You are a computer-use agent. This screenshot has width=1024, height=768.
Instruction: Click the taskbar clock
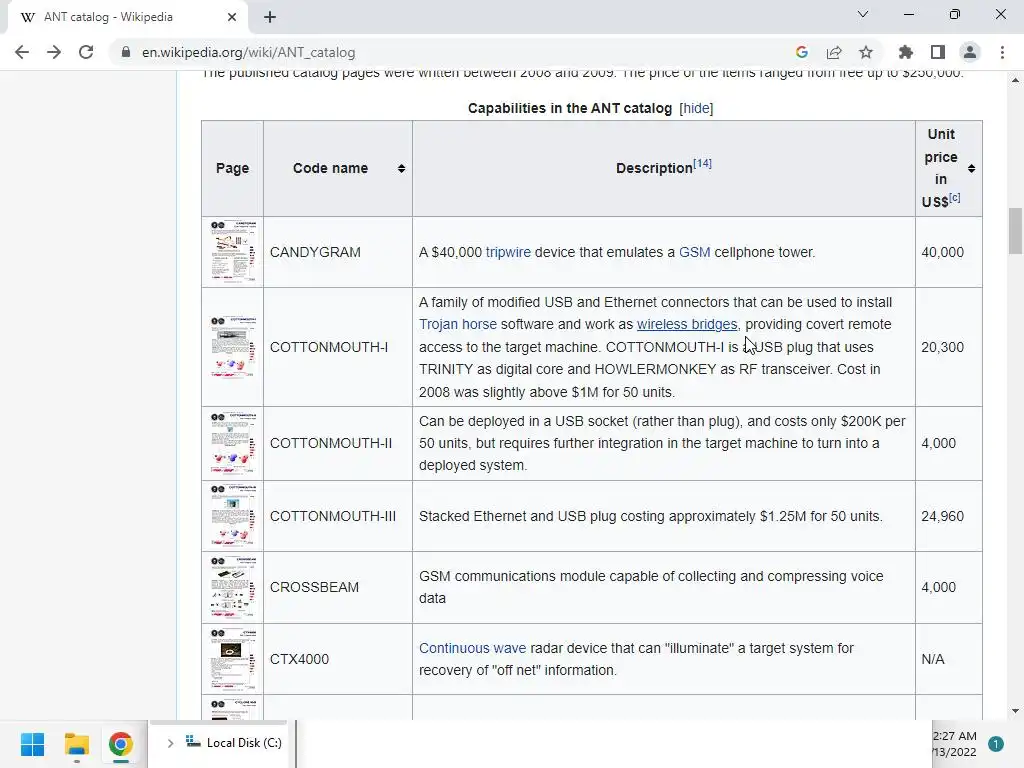click(x=955, y=744)
